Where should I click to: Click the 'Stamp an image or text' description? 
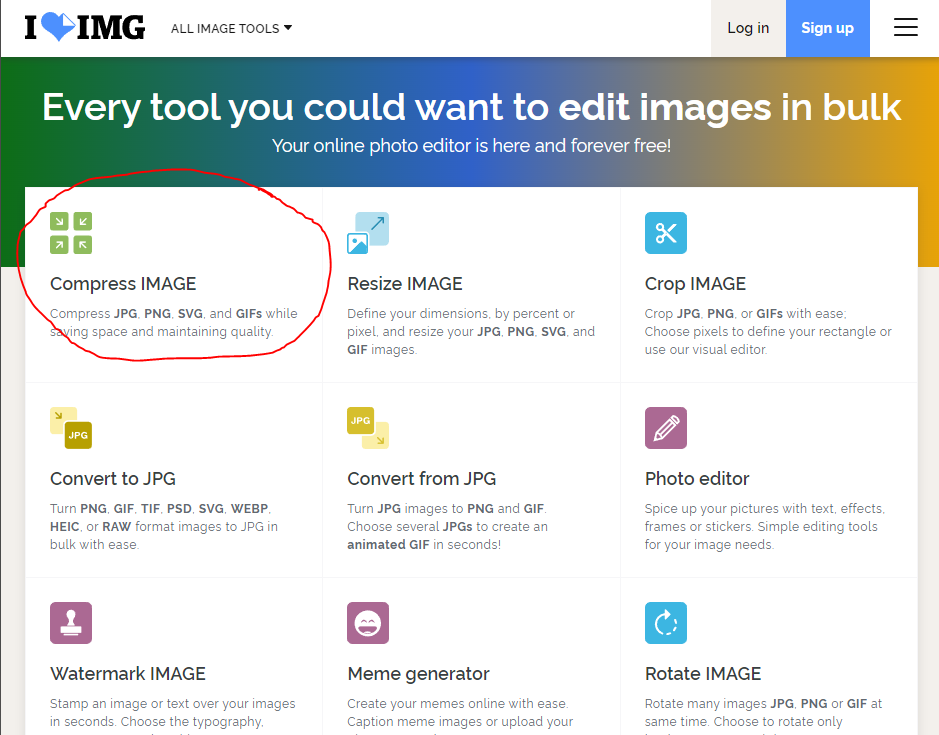(172, 715)
